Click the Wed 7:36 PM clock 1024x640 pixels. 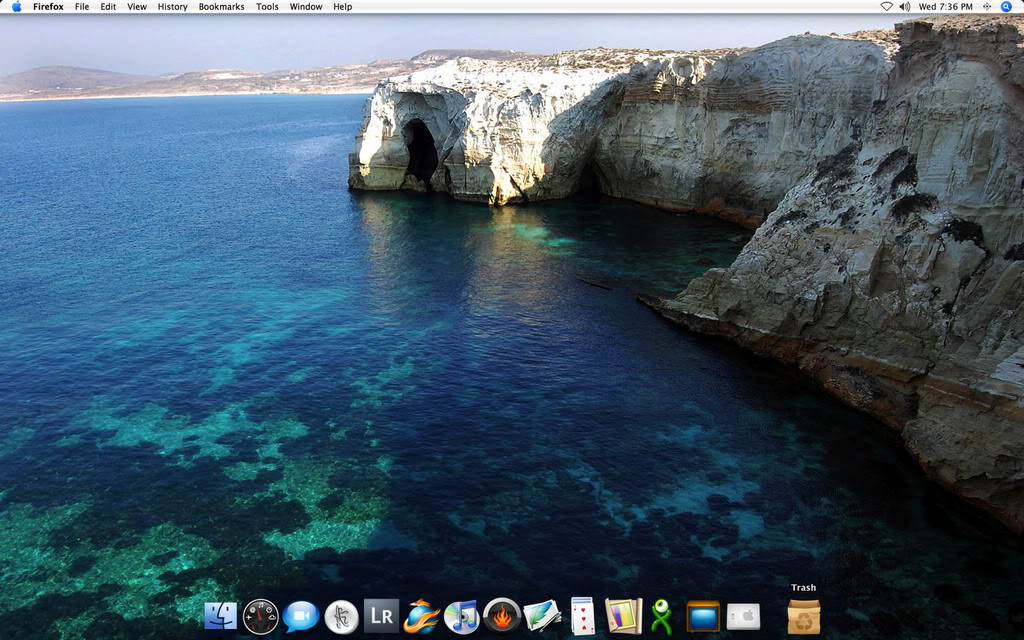pos(945,7)
